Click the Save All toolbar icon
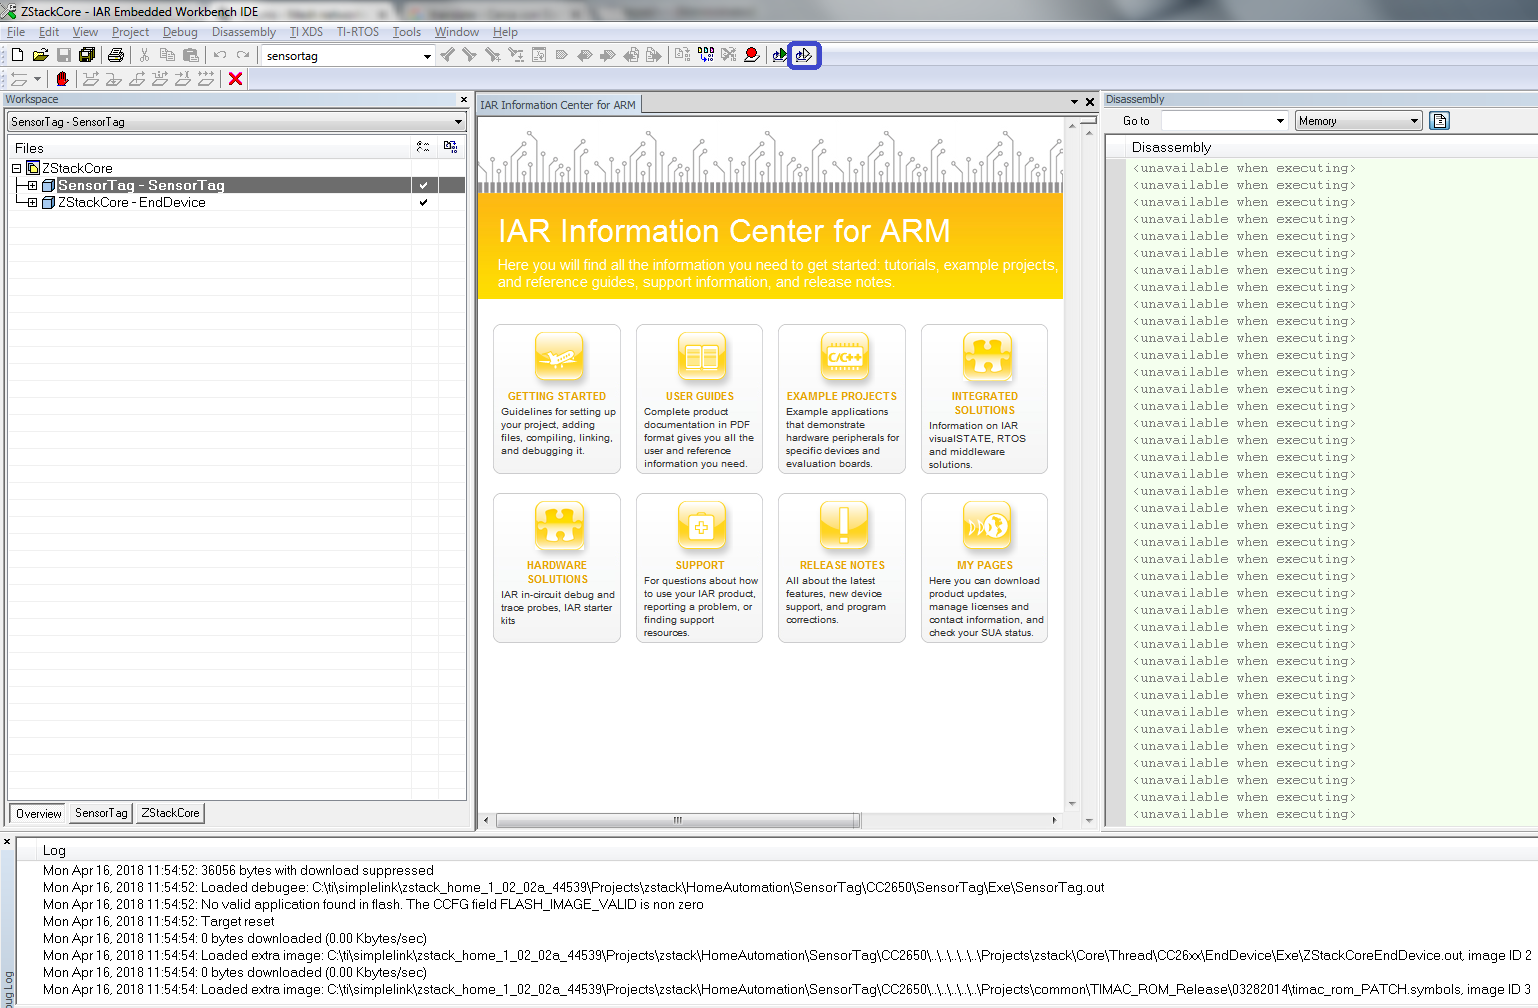1538x1008 pixels. pyautogui.click(x=87, y=55)
